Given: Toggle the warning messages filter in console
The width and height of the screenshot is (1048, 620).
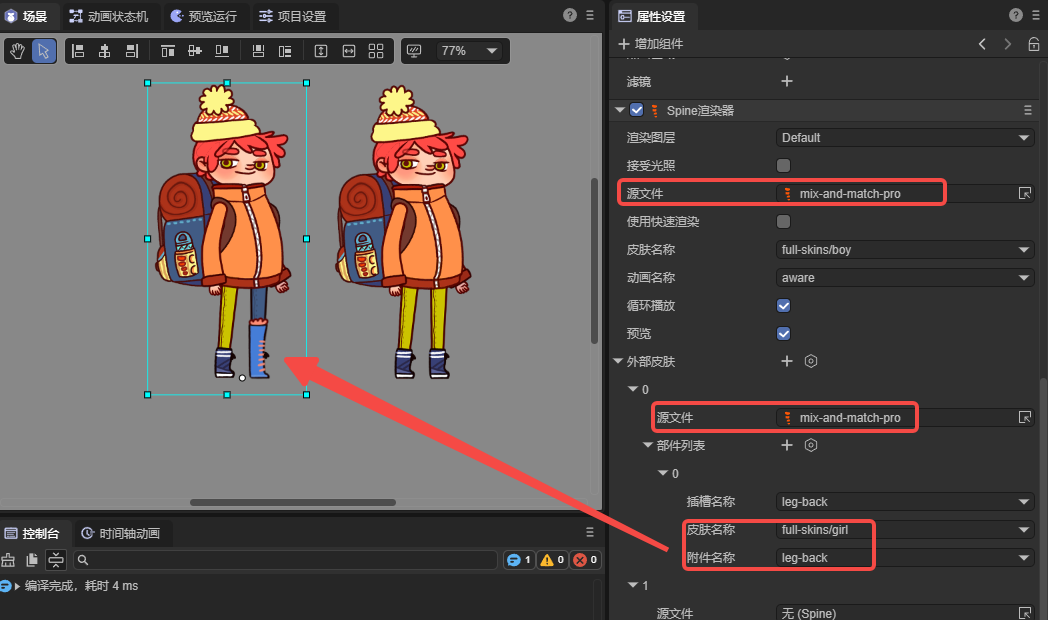Looking at the screenshot, I should pyautogui.click(x=553, y=560).
